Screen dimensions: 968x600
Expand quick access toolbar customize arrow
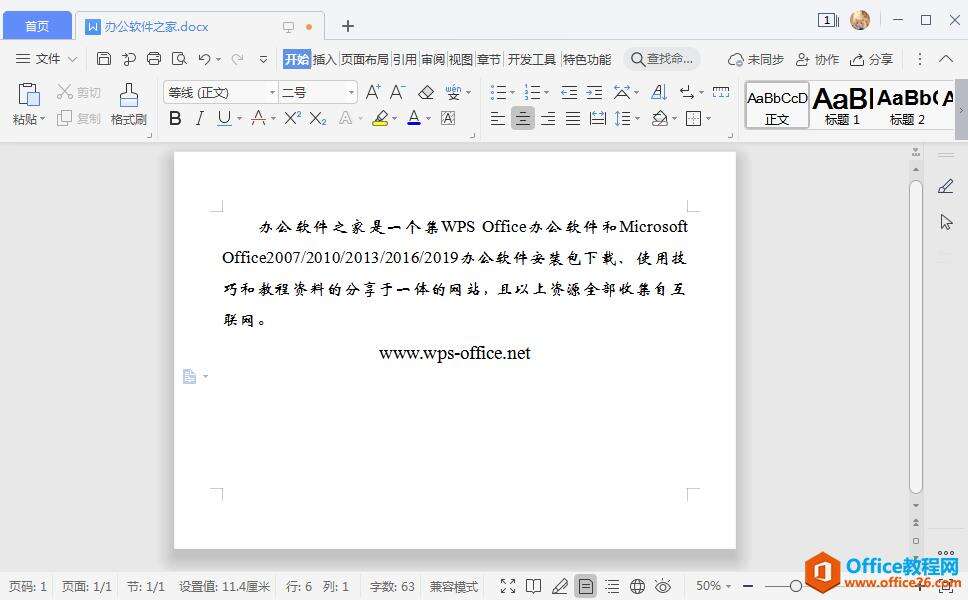coord(263,59)
